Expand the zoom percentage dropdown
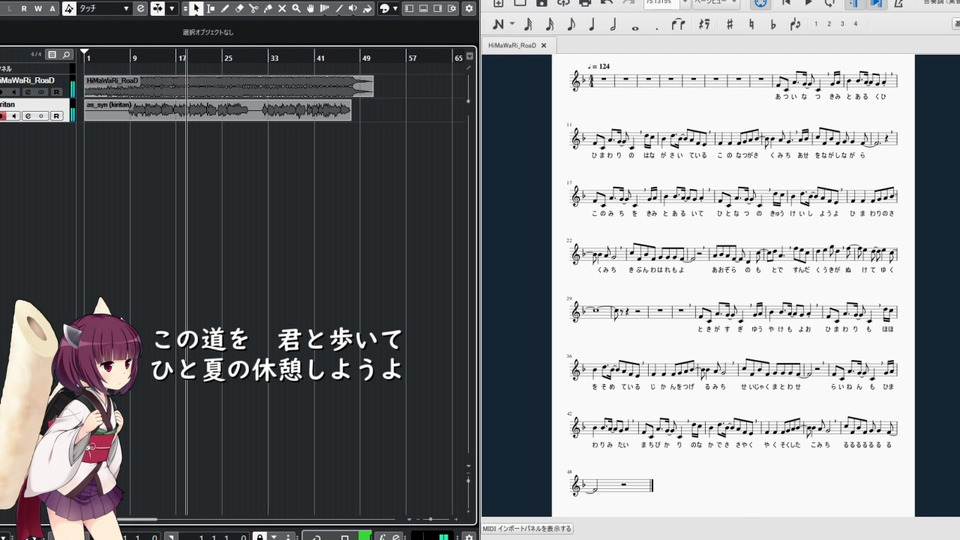This screenshot has height=540, width=960. tap(684, 2)
